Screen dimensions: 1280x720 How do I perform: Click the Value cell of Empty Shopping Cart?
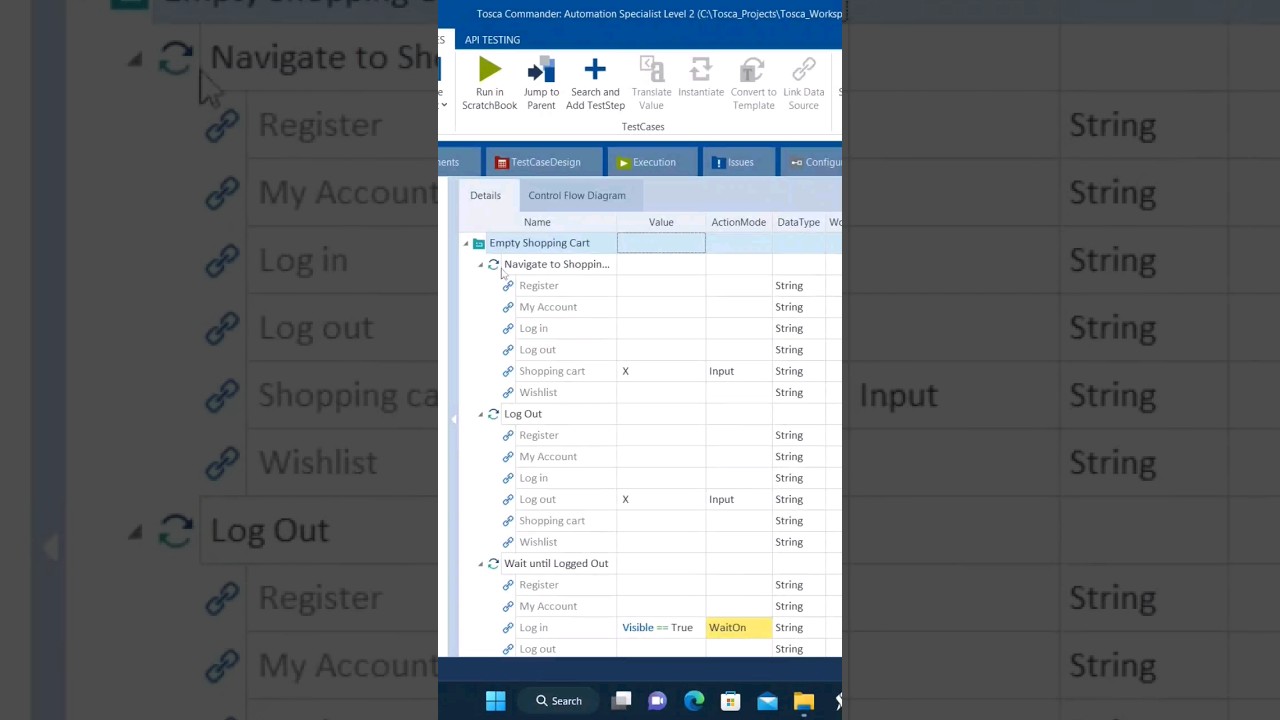[x=661, y=243]
